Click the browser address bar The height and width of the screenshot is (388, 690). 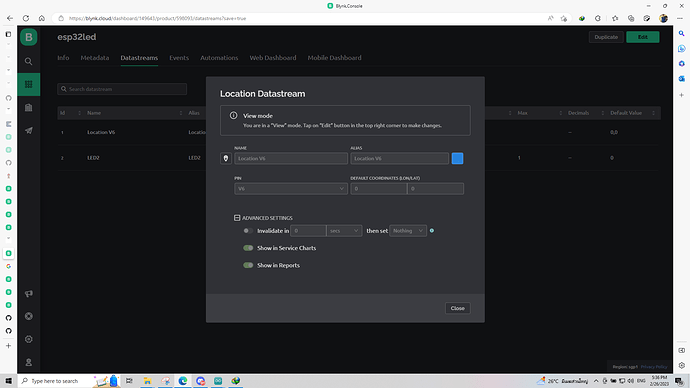coord(299,18)
